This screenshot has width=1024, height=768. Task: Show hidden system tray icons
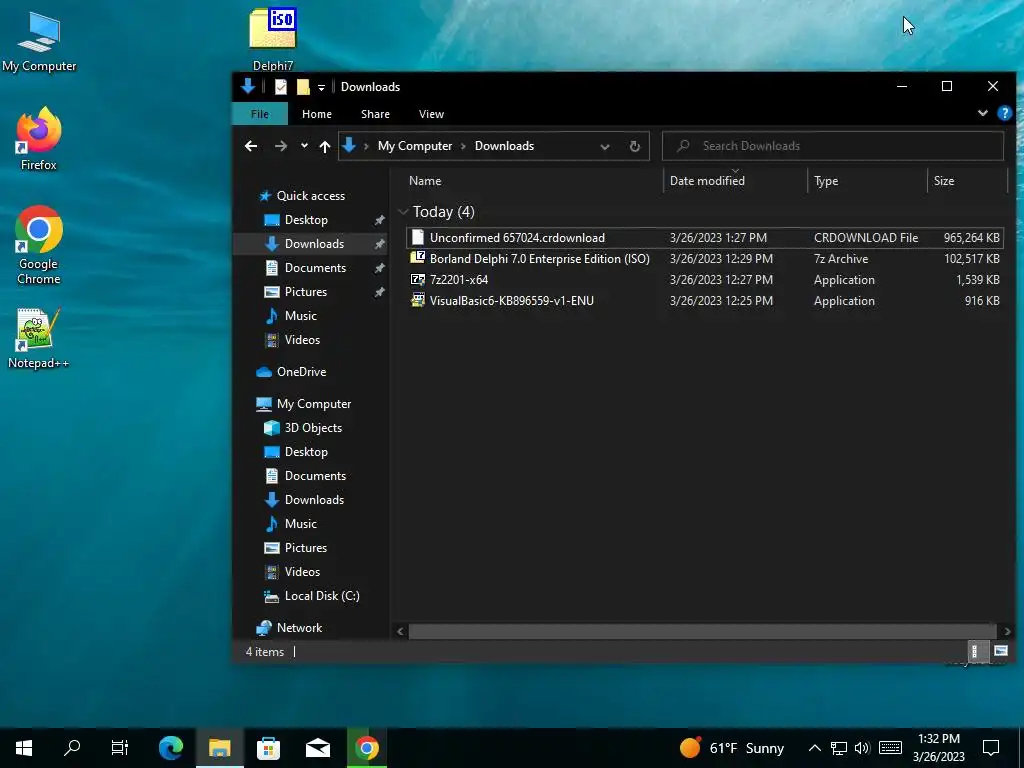[814, 748]
